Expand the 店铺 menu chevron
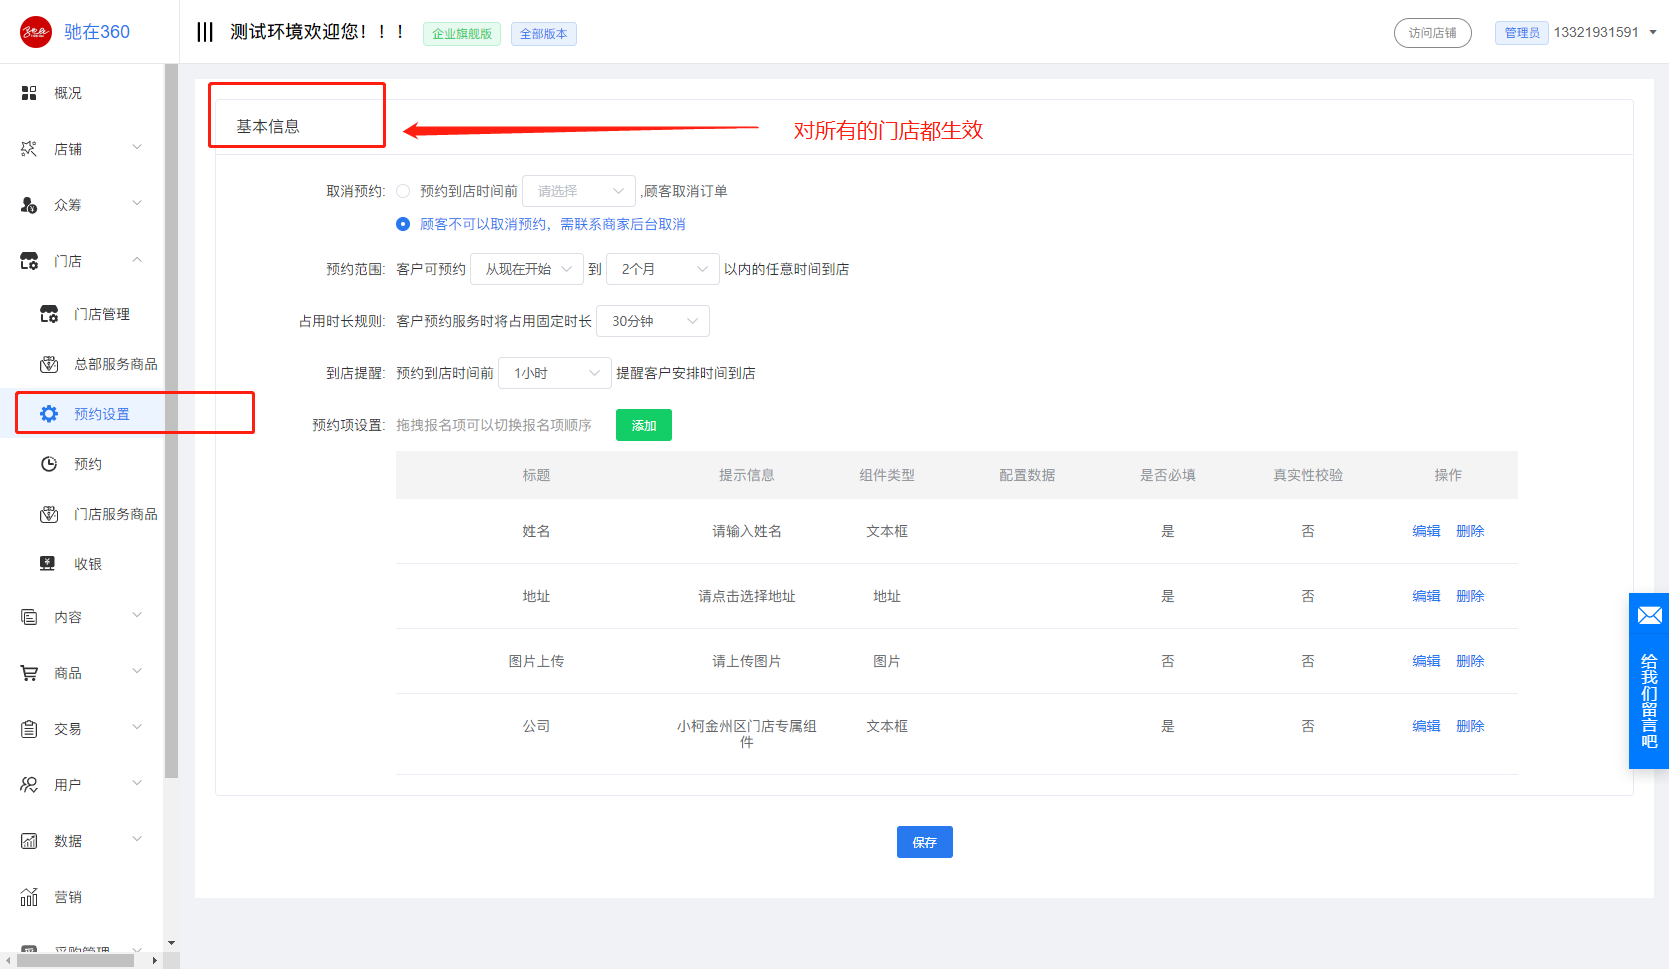This screenshot has height=969, width=1669. click(137, 148)
